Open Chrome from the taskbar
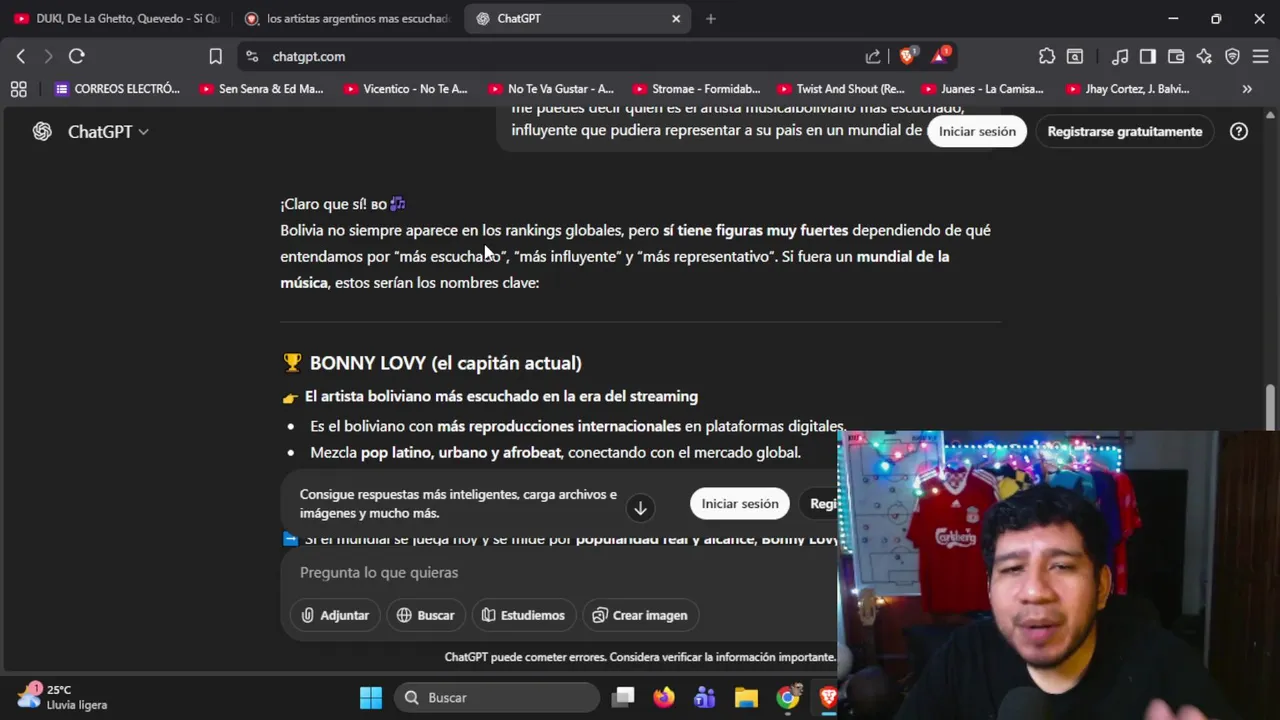1280x720 pixels. pos(788,697)
